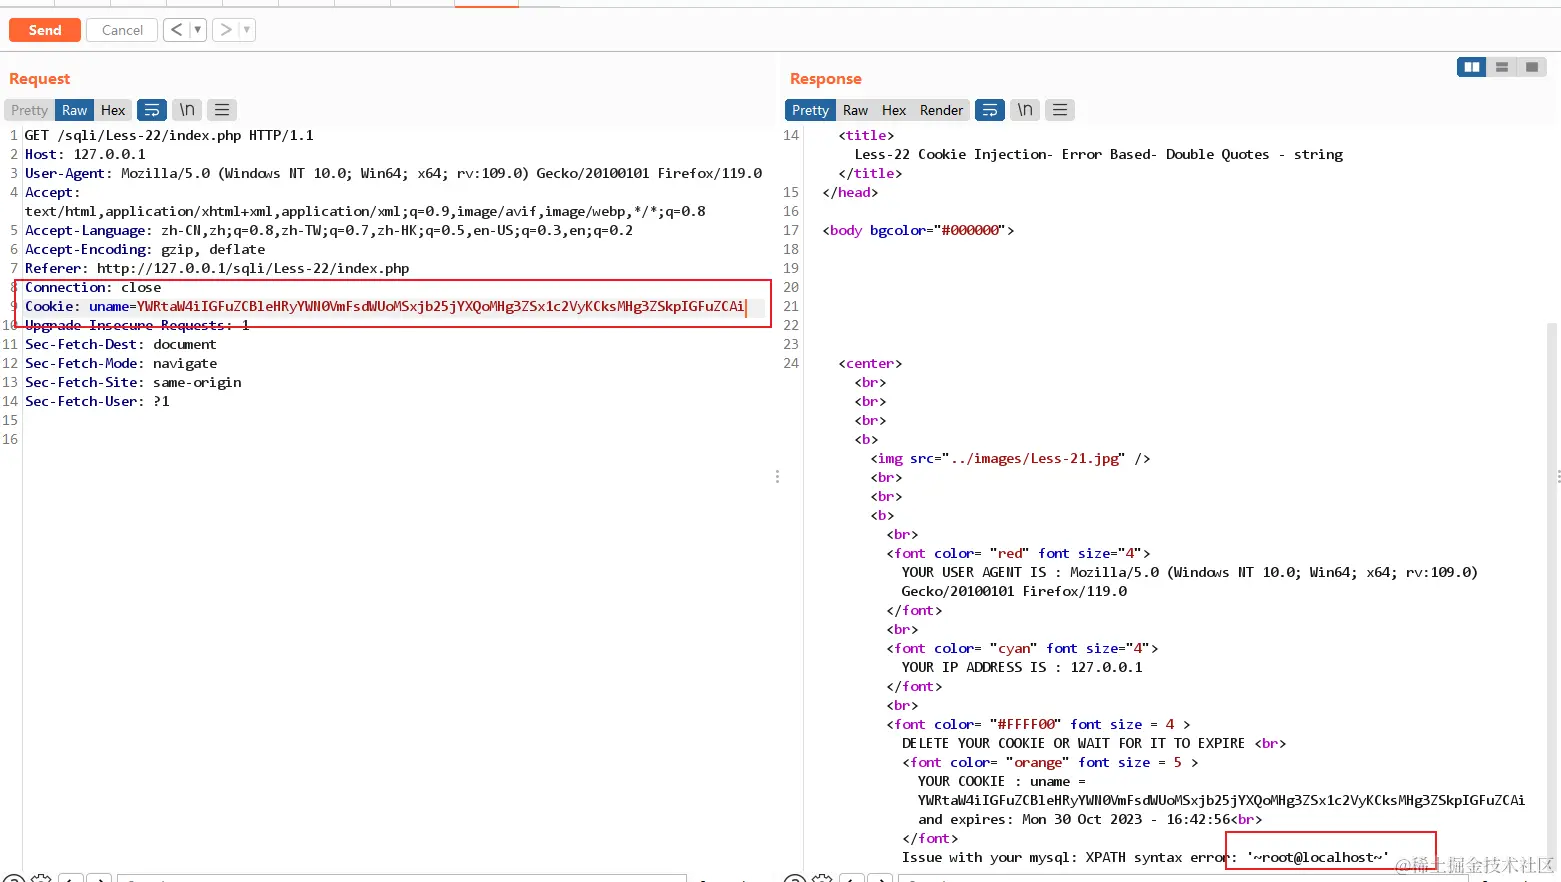Switch Response view to Render tab
Image resolution: width=1561 pixels, height=882 pixels.
(x=942, y=110)
